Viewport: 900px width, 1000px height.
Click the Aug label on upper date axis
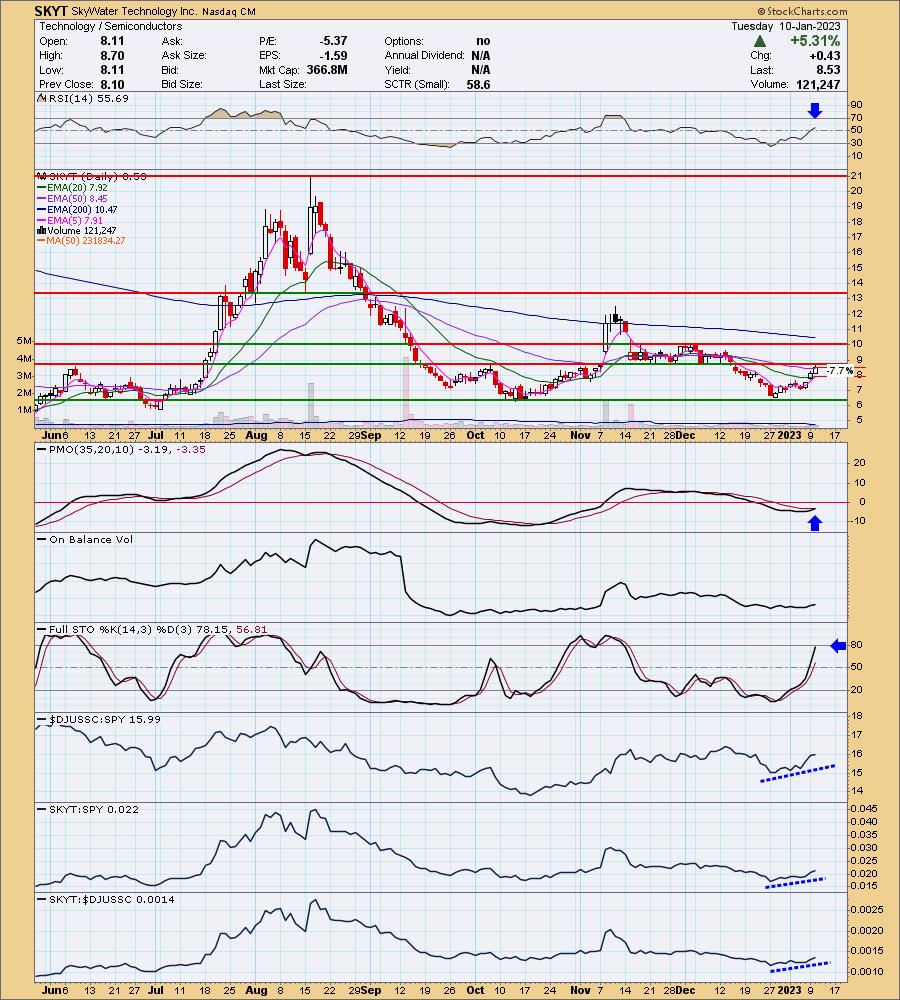tap(256, 436)
